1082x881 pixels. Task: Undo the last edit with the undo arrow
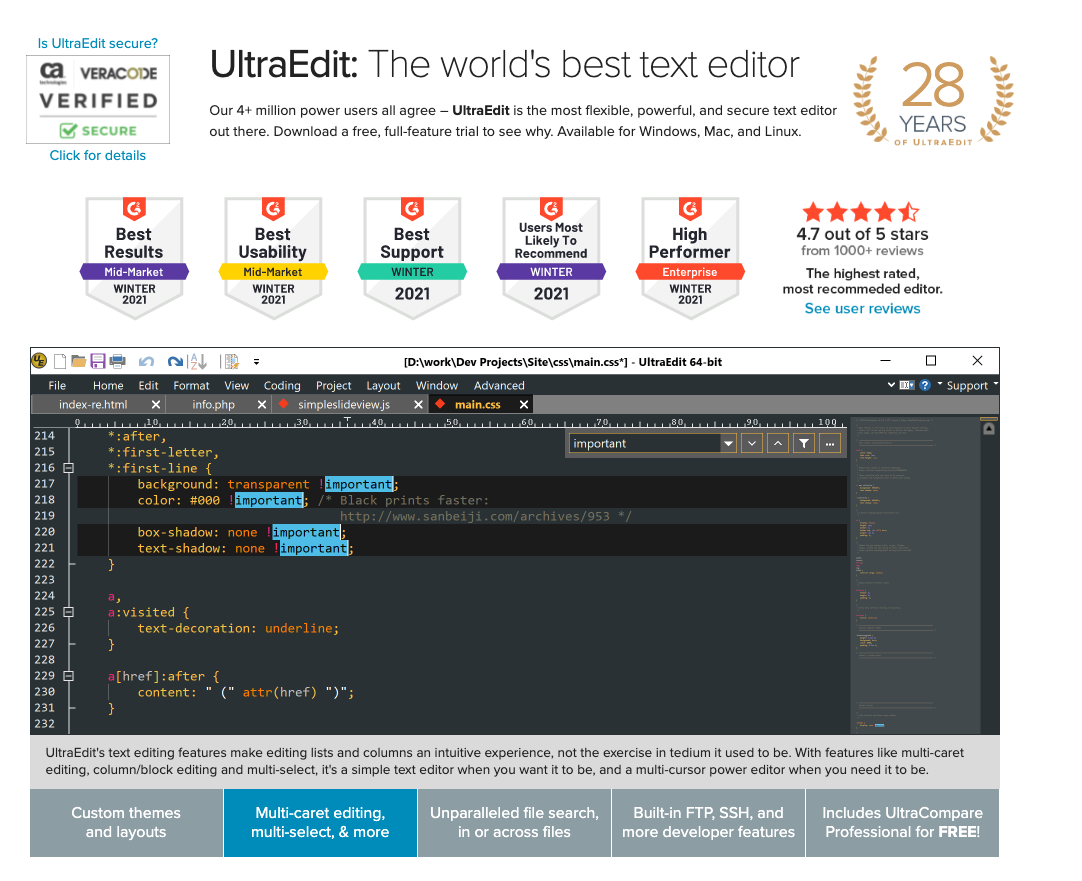(x=146, y=361)
